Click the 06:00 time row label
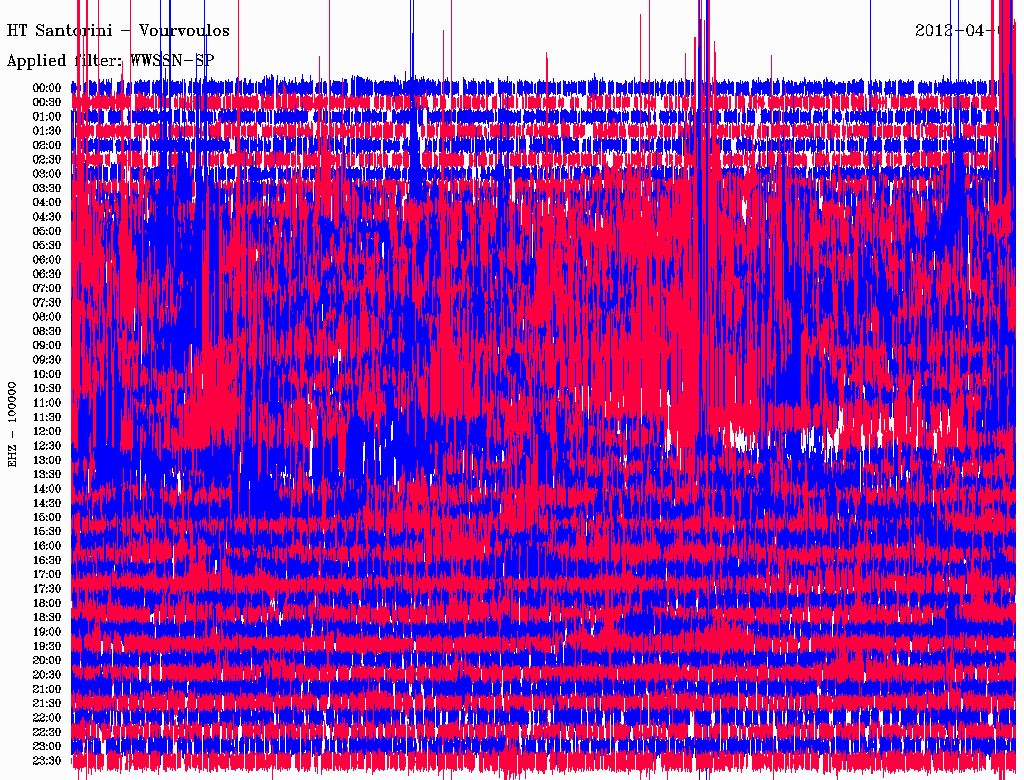This screenshot has width=1024, height=780. [47, 260]
